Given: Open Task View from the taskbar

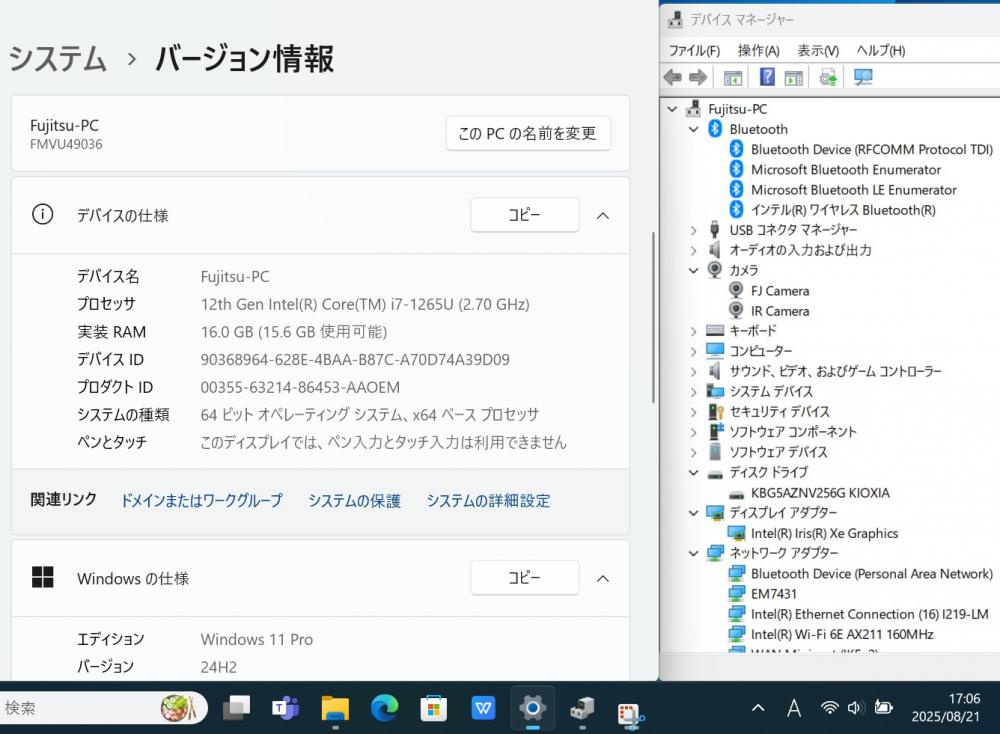Looking at the screenshot, I should point(236,708).
